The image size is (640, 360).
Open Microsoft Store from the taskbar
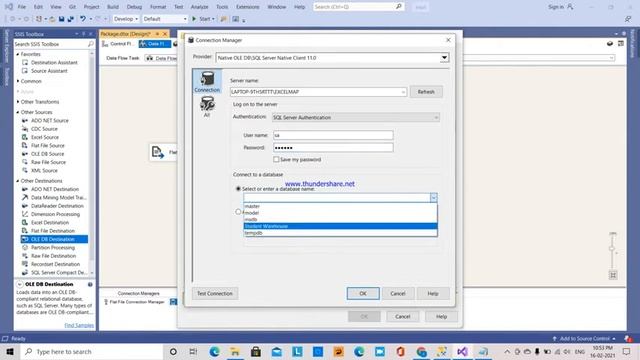click(256, 351)
